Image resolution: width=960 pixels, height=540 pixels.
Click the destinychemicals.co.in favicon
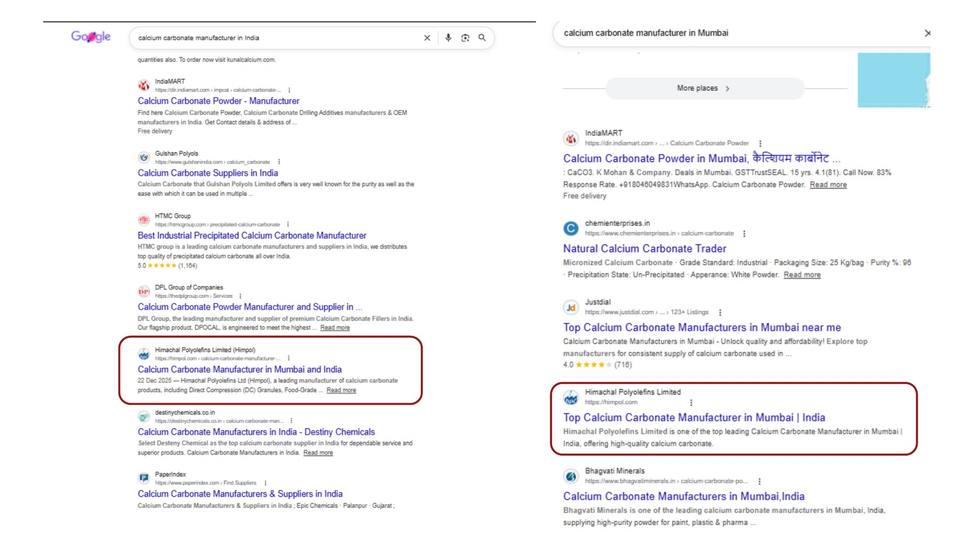coord(144,416)
